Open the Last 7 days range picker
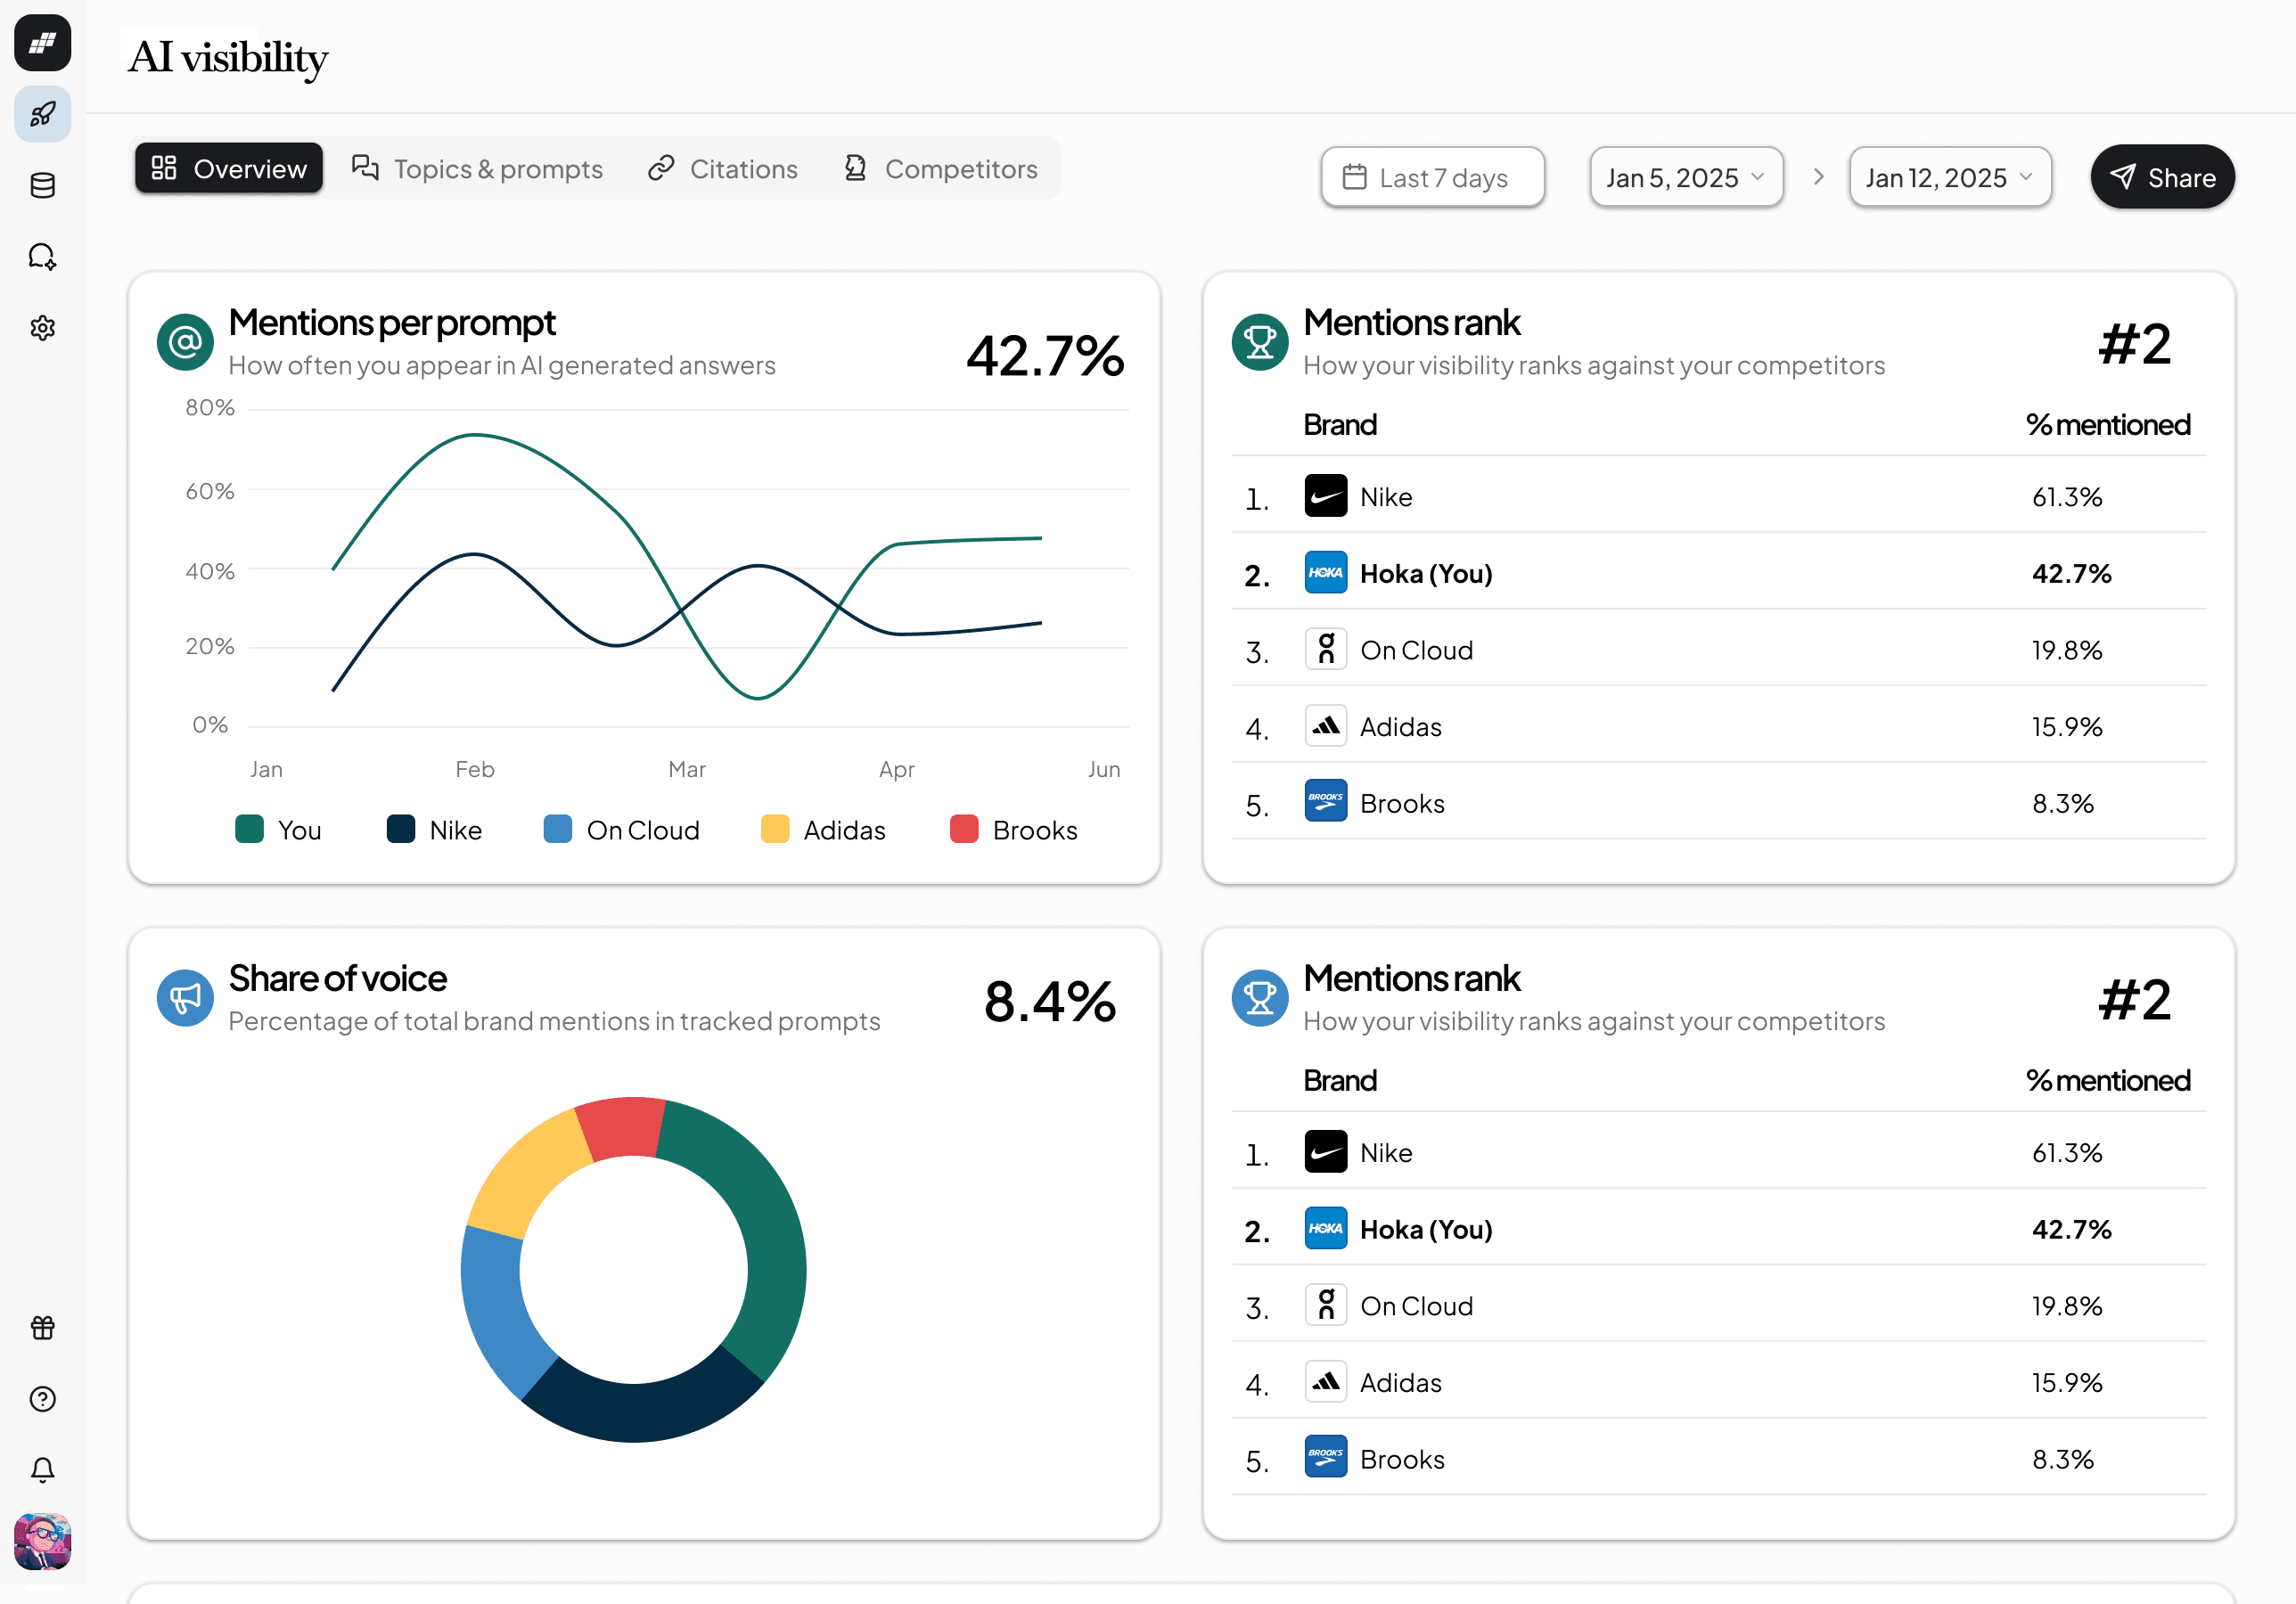This screenshot has width=2296, height=1604. [x=1432, y=177]
